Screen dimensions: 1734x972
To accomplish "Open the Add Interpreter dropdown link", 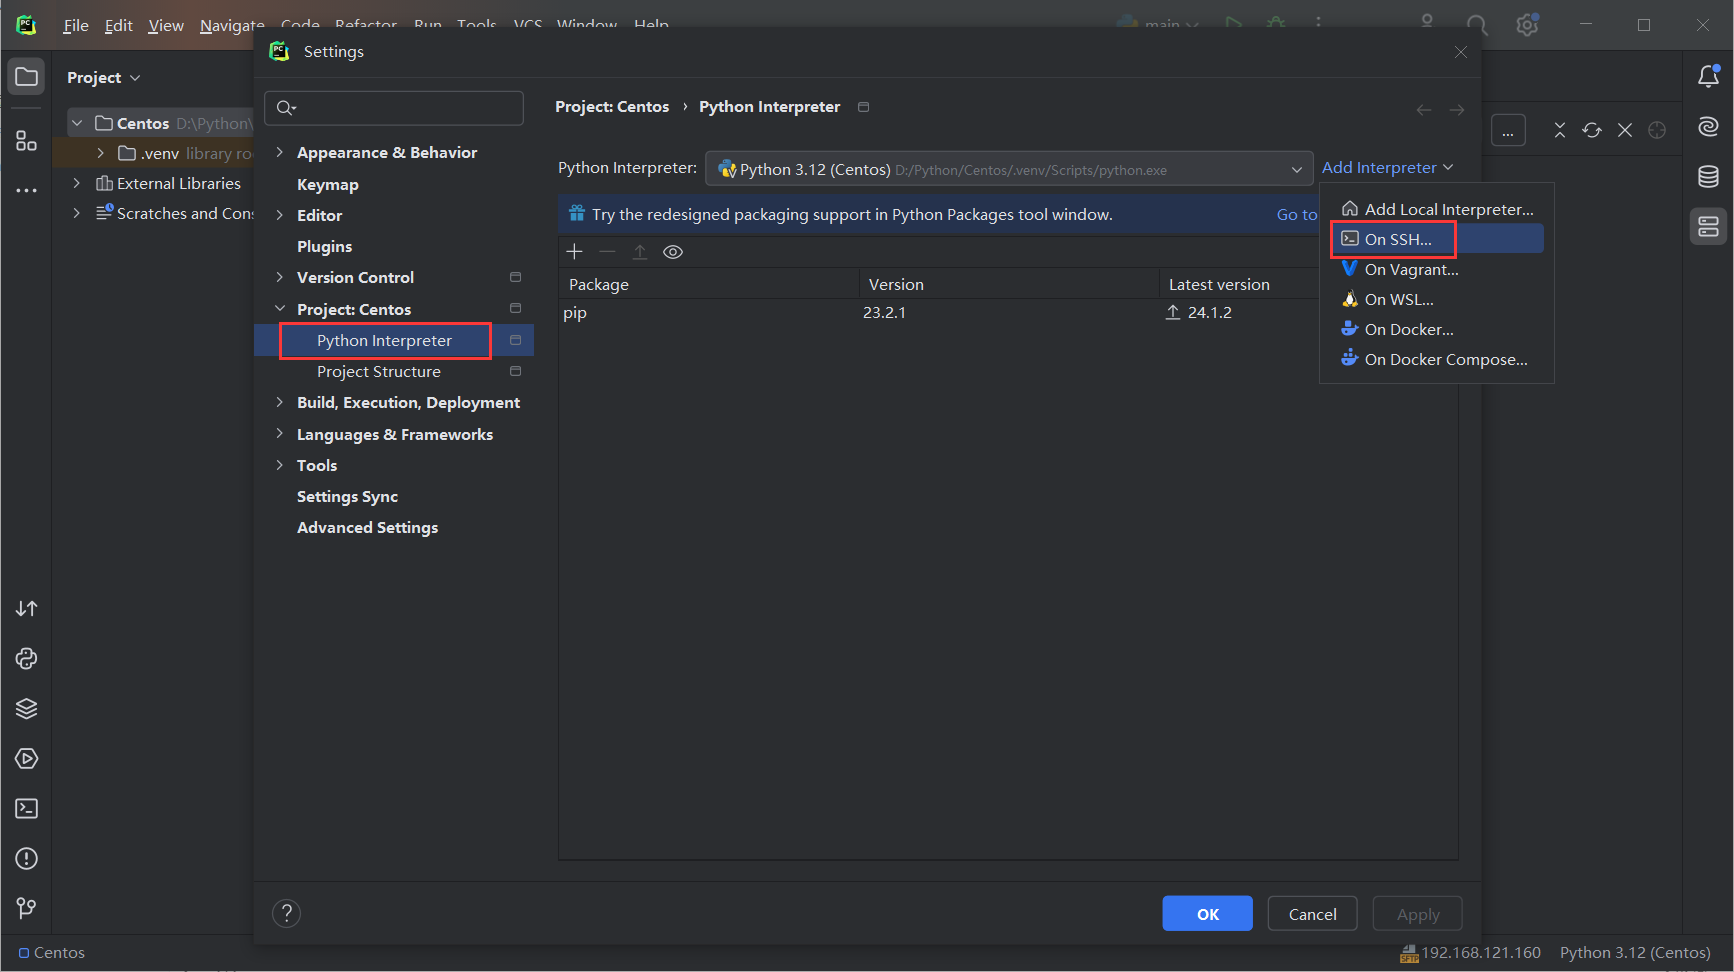I will click(1387, 168).
